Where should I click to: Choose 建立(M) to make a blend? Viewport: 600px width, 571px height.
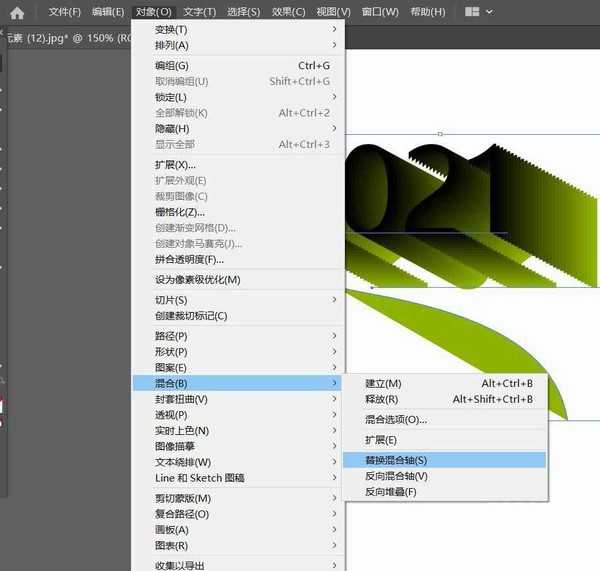[382, 383]
